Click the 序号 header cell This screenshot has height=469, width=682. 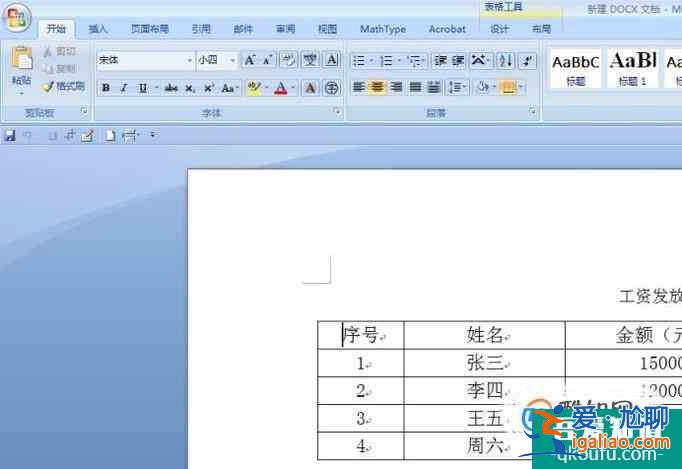361,335
